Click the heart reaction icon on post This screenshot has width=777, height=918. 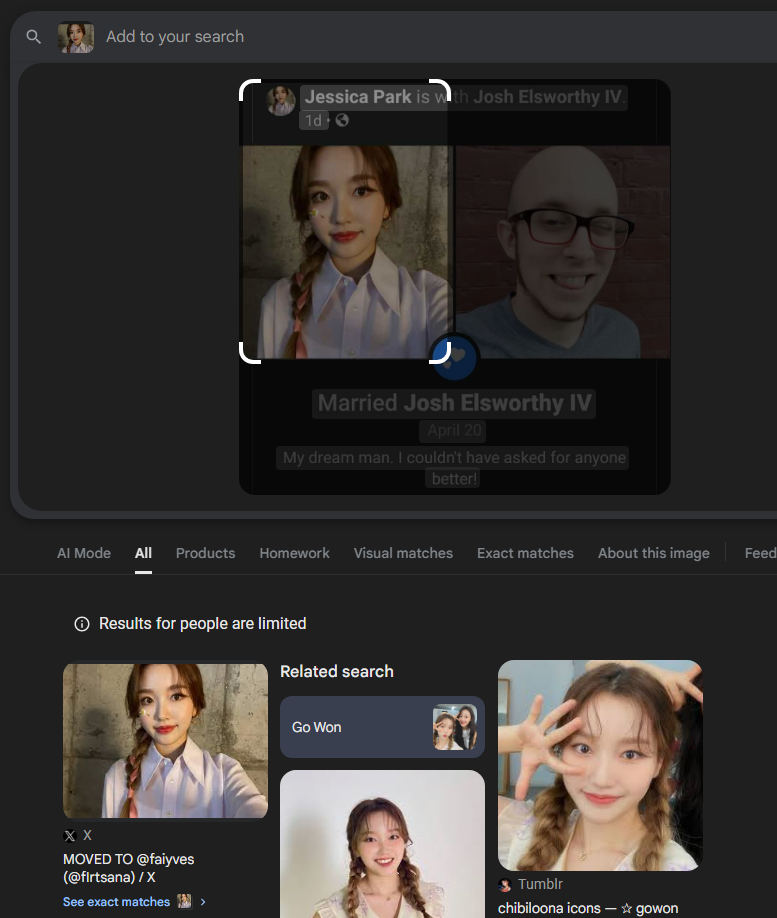(x=454, y=357)
